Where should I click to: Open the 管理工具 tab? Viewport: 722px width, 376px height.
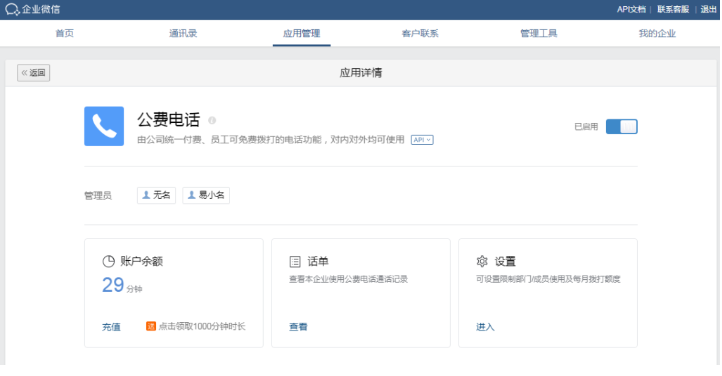(x=539, y=33)
